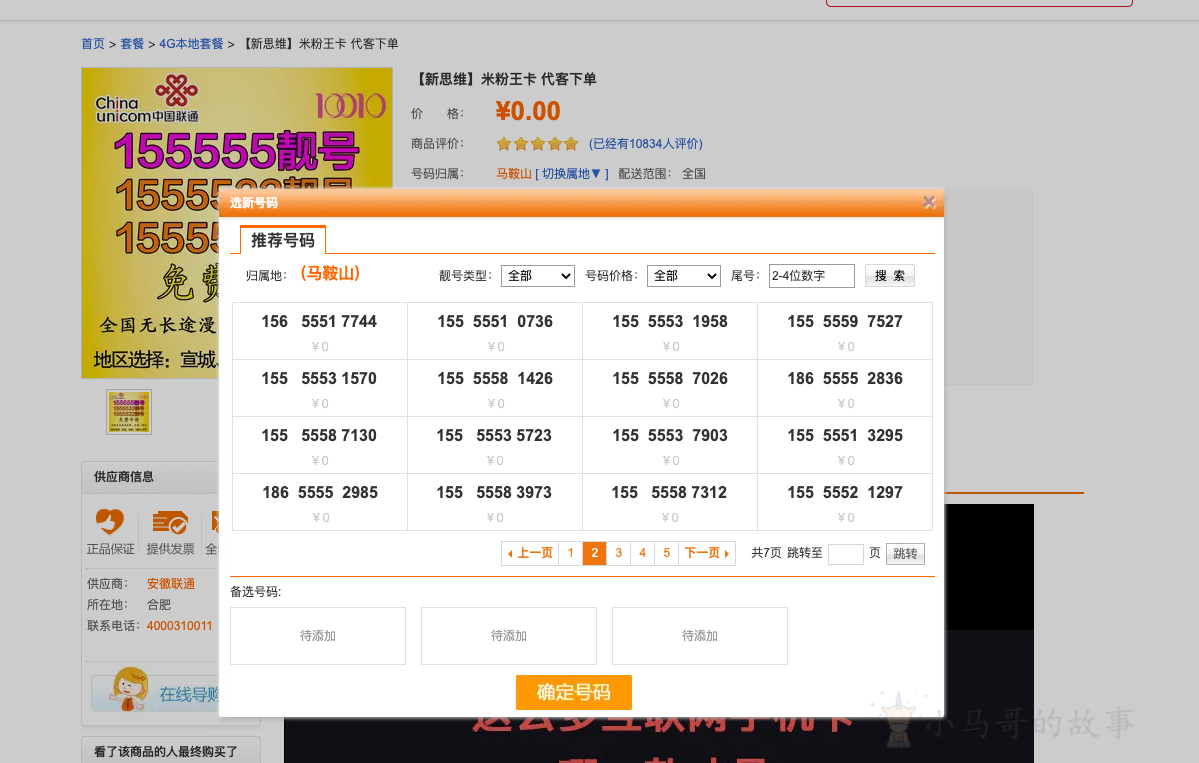The image size is (1199, 763).
Task: Click the 正品保证 icon
Action: (110, 521)
